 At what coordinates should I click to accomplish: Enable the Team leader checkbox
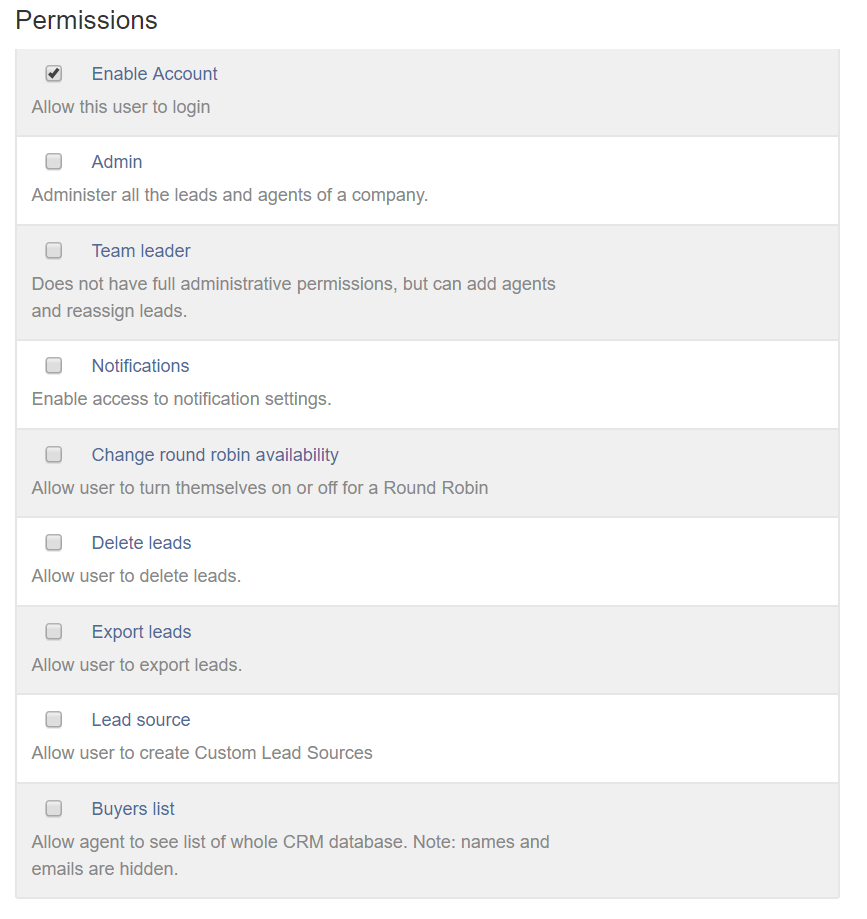pyautogui.click(x=54, y=250)
